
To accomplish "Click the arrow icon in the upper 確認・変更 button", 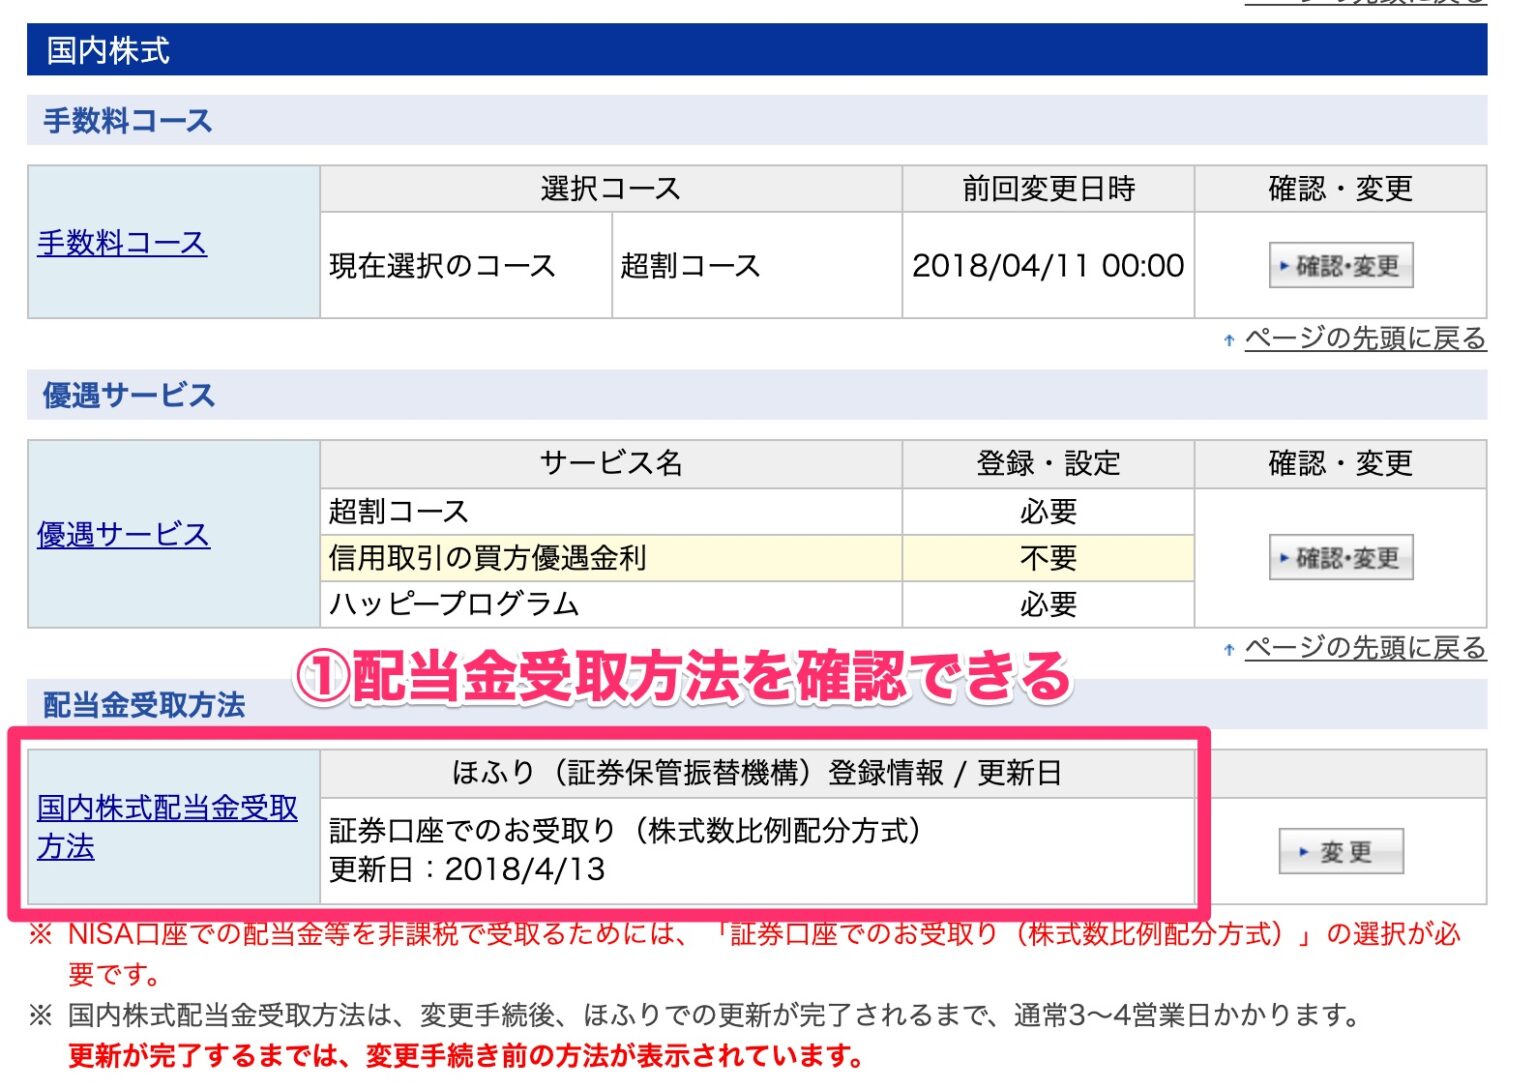I will 1287,265.
